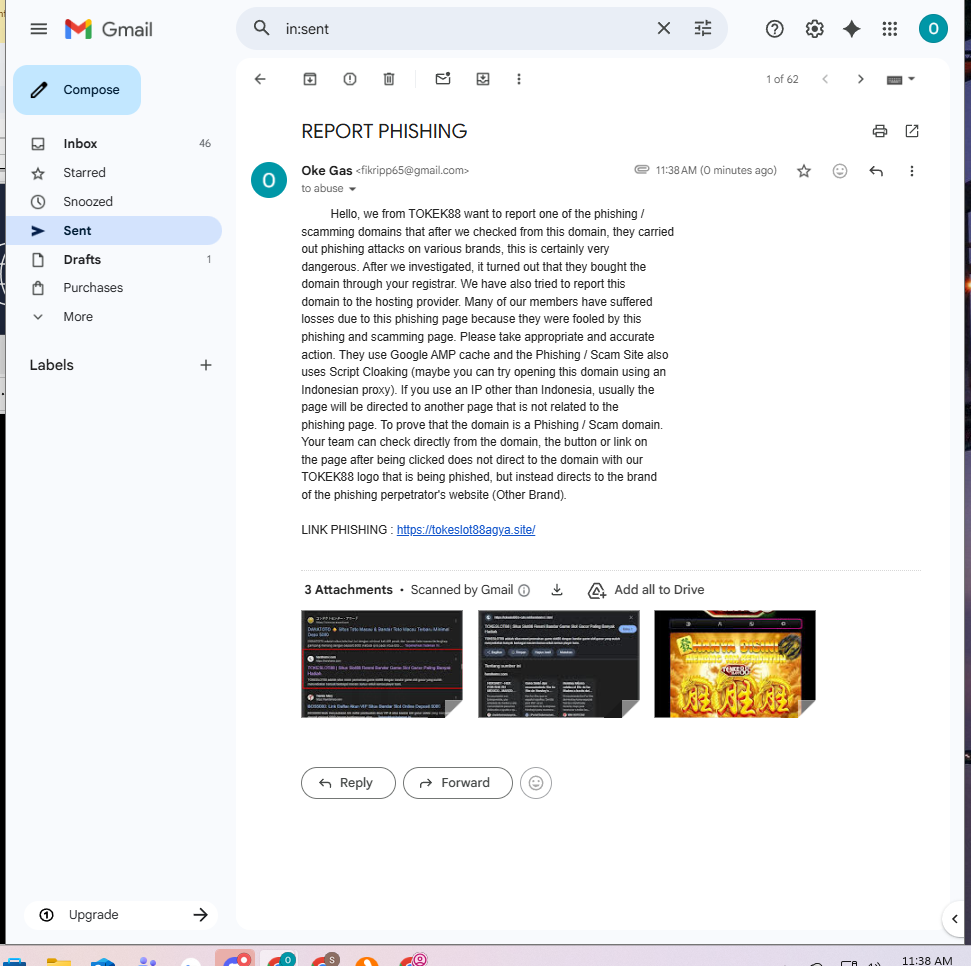Open the Google apps grid
971x966 pixels.
[x=889, y=29]
